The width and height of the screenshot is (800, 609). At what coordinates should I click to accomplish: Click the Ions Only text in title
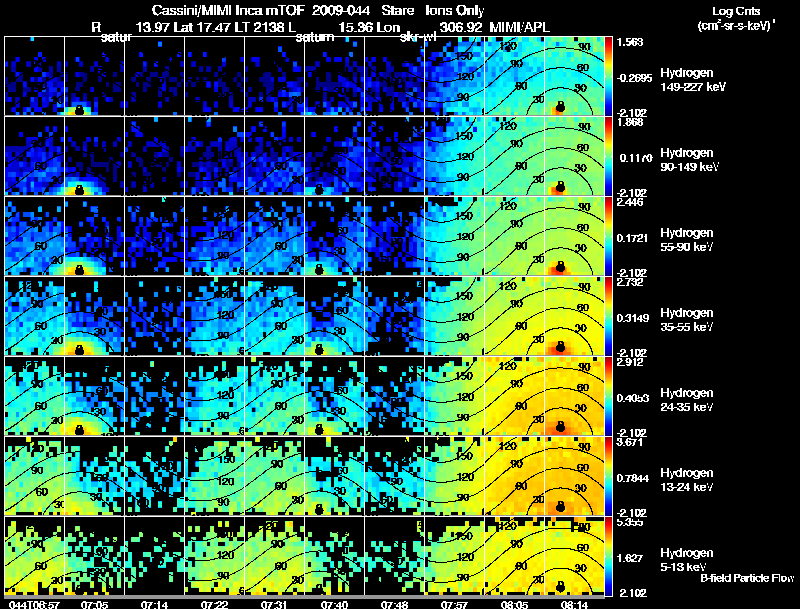pos(455,10)
